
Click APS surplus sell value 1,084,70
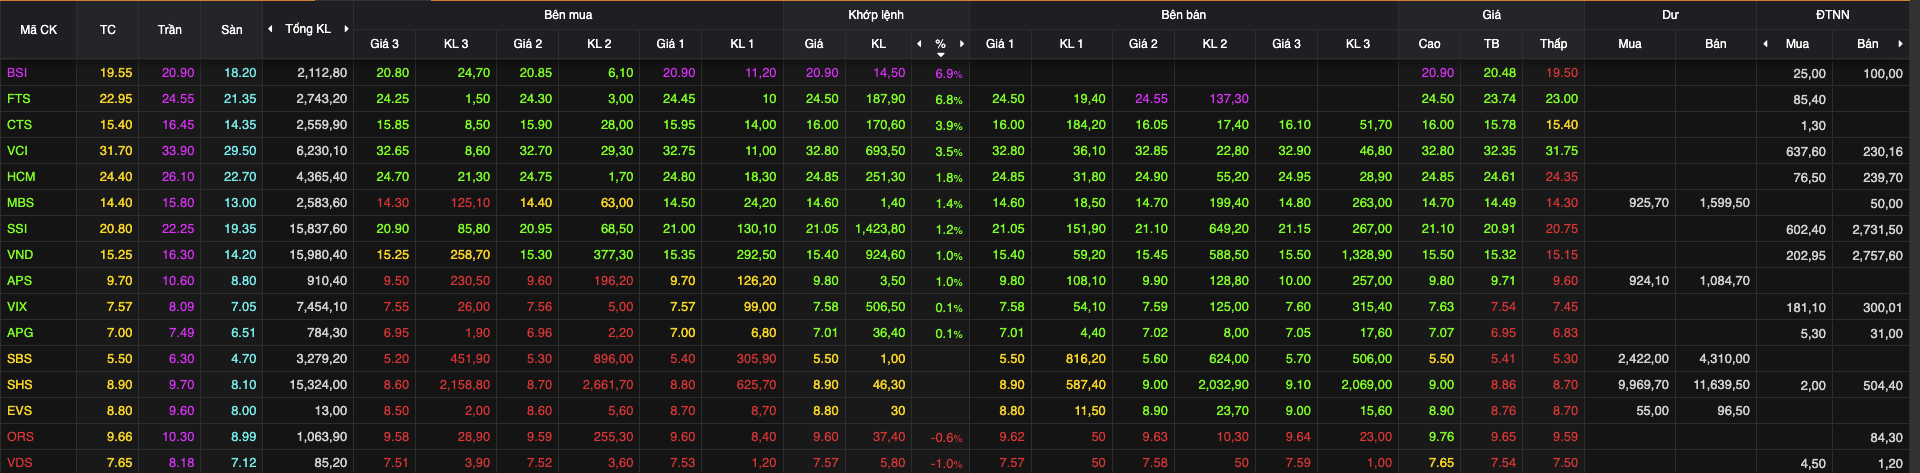(1725, 281)
